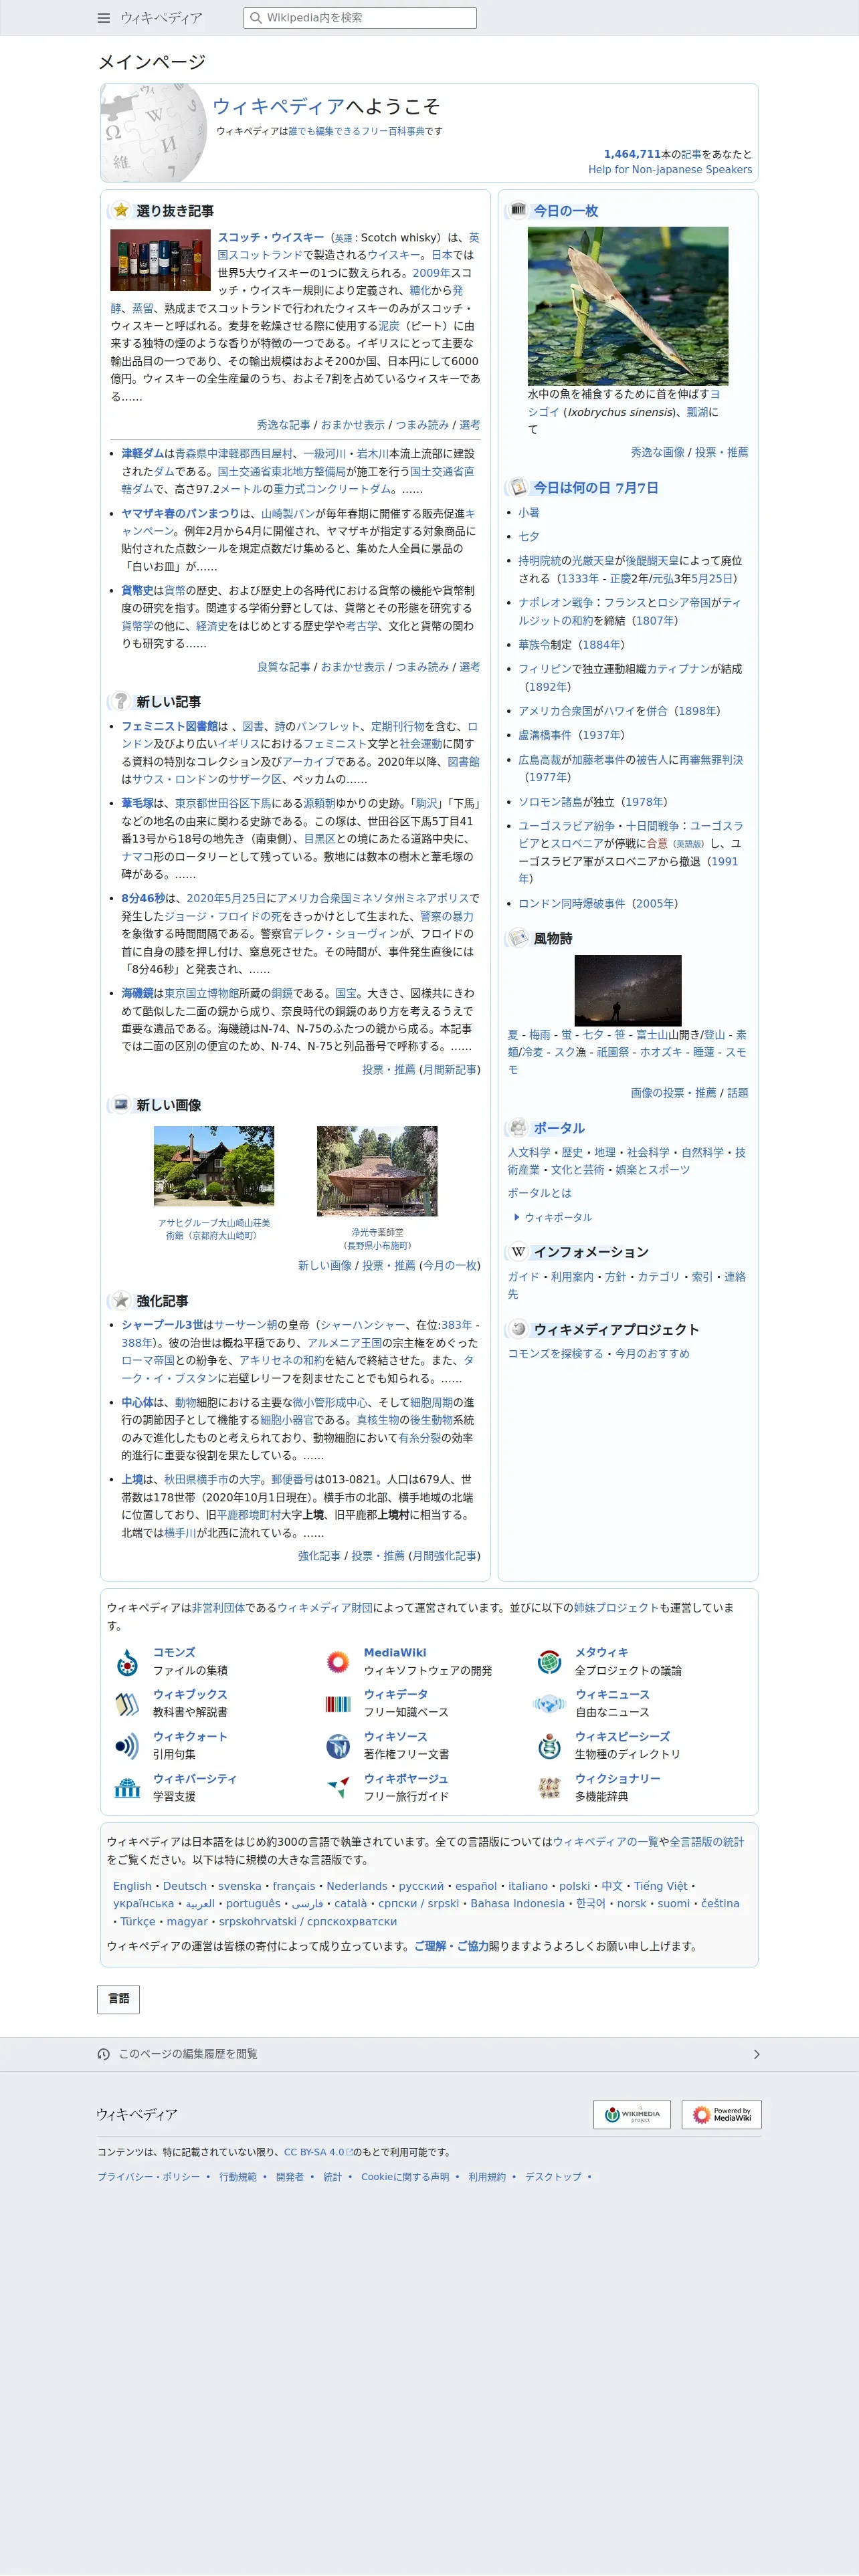The image size is (859, 2576).
Task: Open Help for Non-Japanese Speakers
Action: [670, 170]
